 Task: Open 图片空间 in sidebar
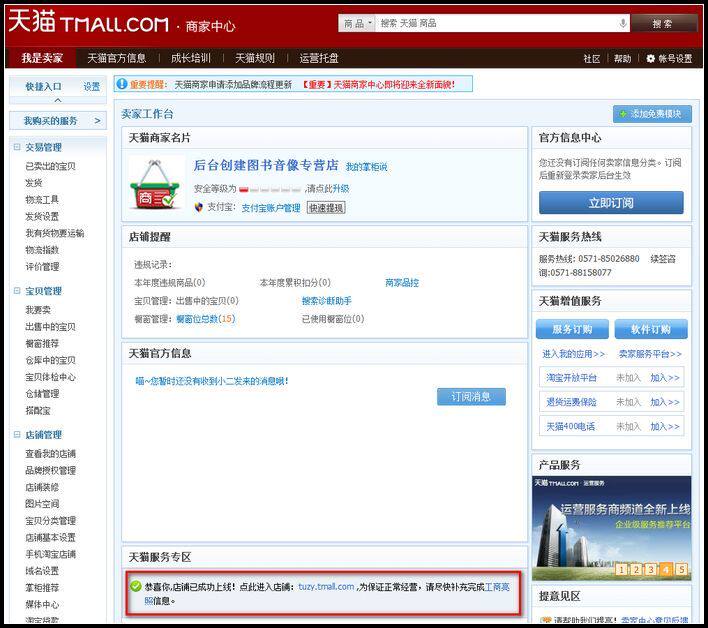42,504
